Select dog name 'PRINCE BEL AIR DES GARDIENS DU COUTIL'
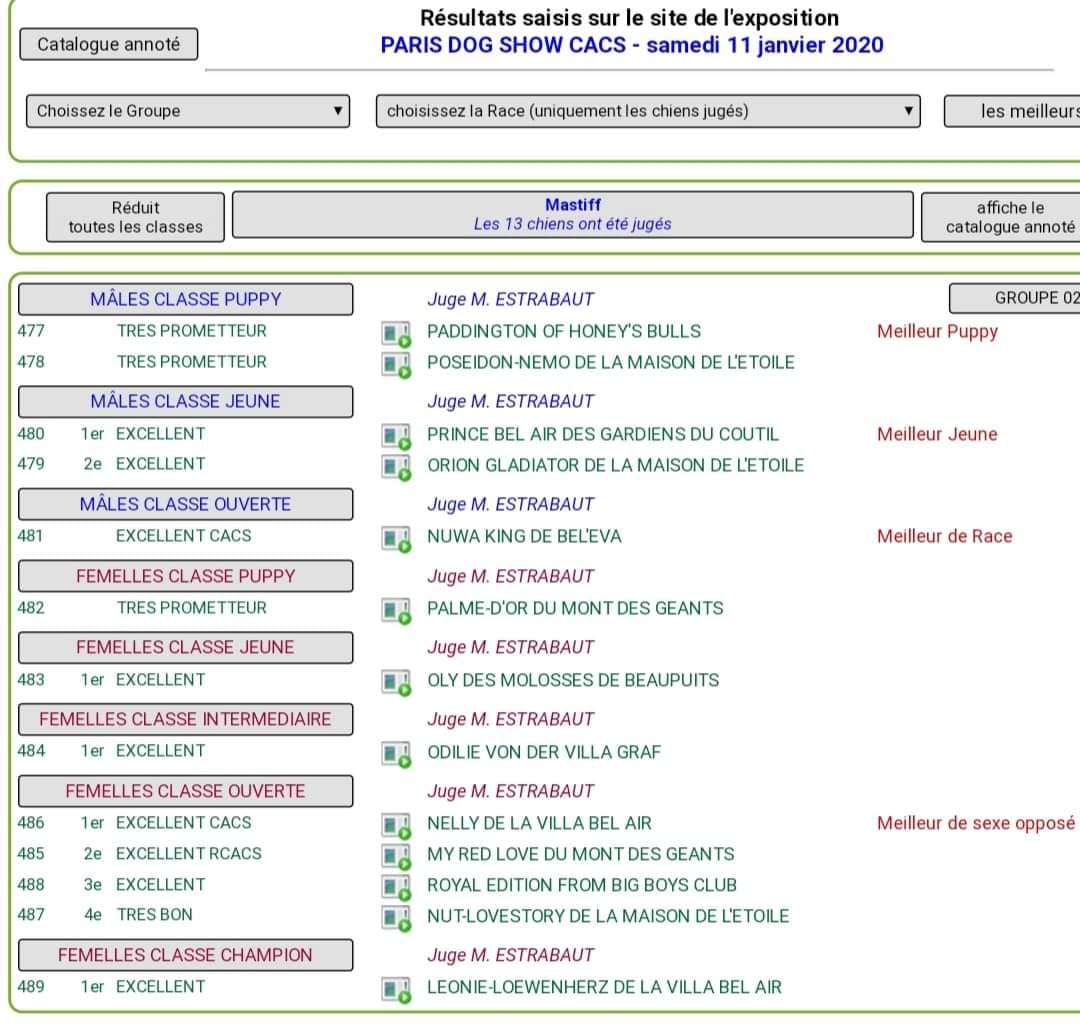 coord(603,434)
